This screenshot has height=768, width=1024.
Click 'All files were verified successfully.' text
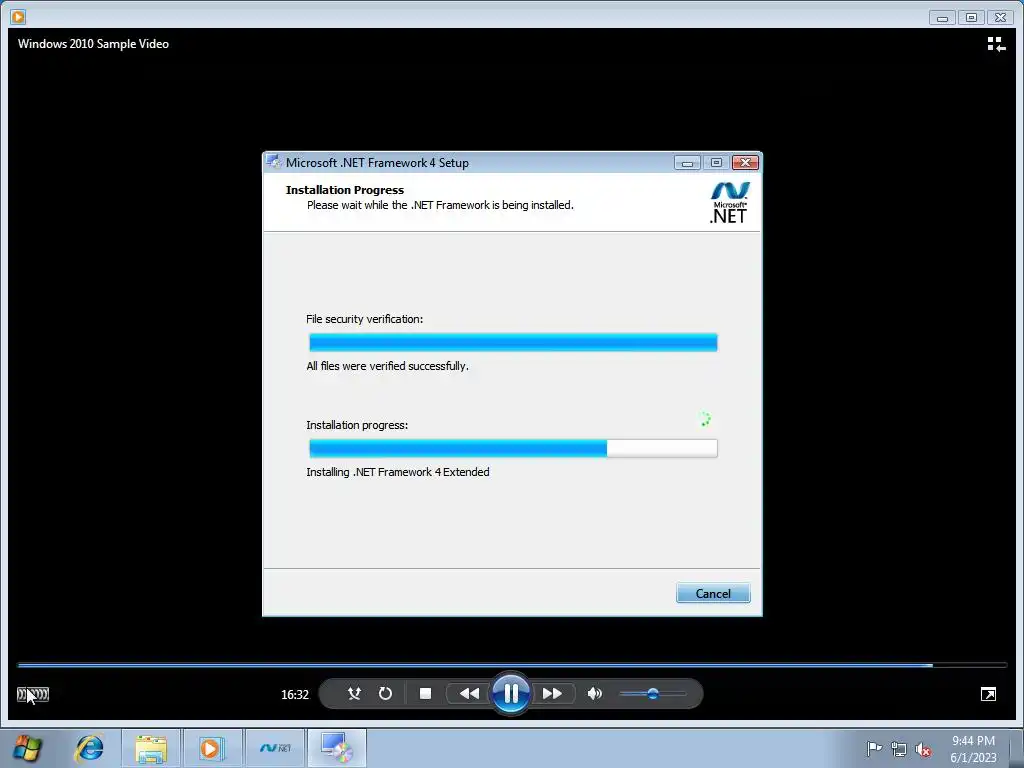coord(387,366)
